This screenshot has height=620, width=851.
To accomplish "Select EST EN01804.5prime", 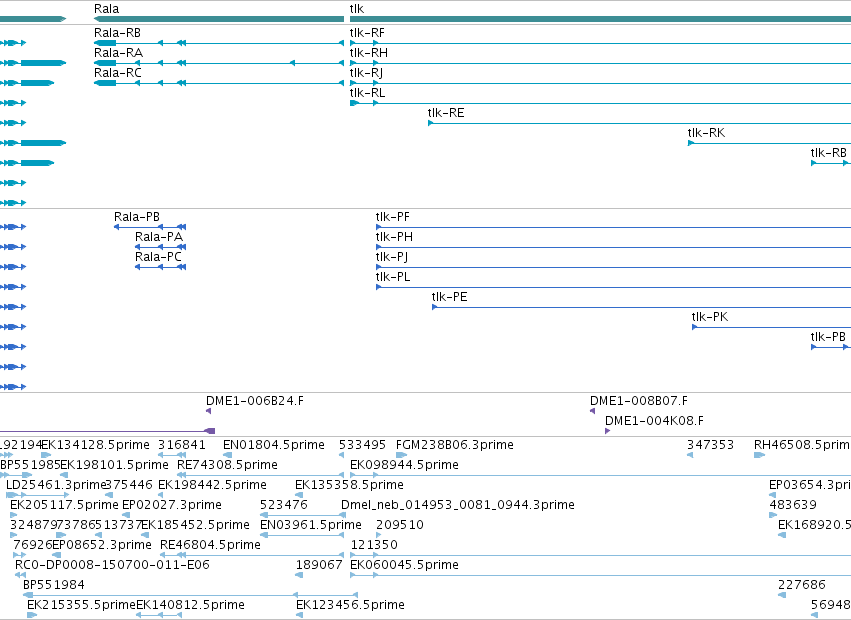I will (274, 445).
